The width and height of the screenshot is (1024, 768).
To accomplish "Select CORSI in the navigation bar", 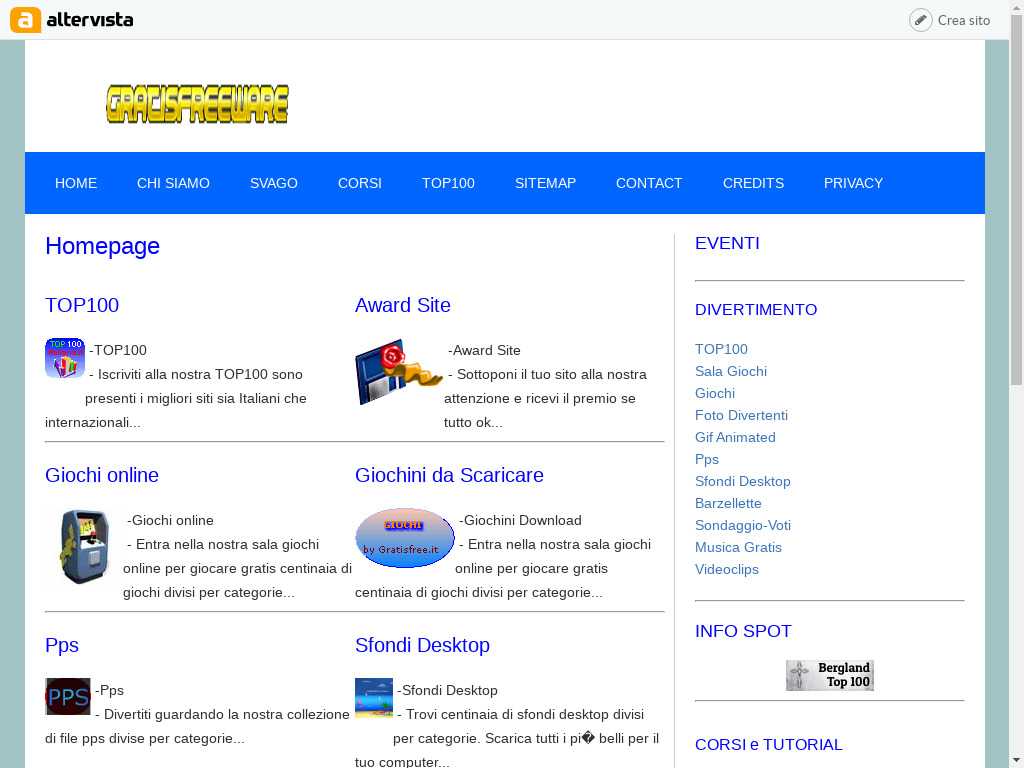I will [x=360, y=183].
